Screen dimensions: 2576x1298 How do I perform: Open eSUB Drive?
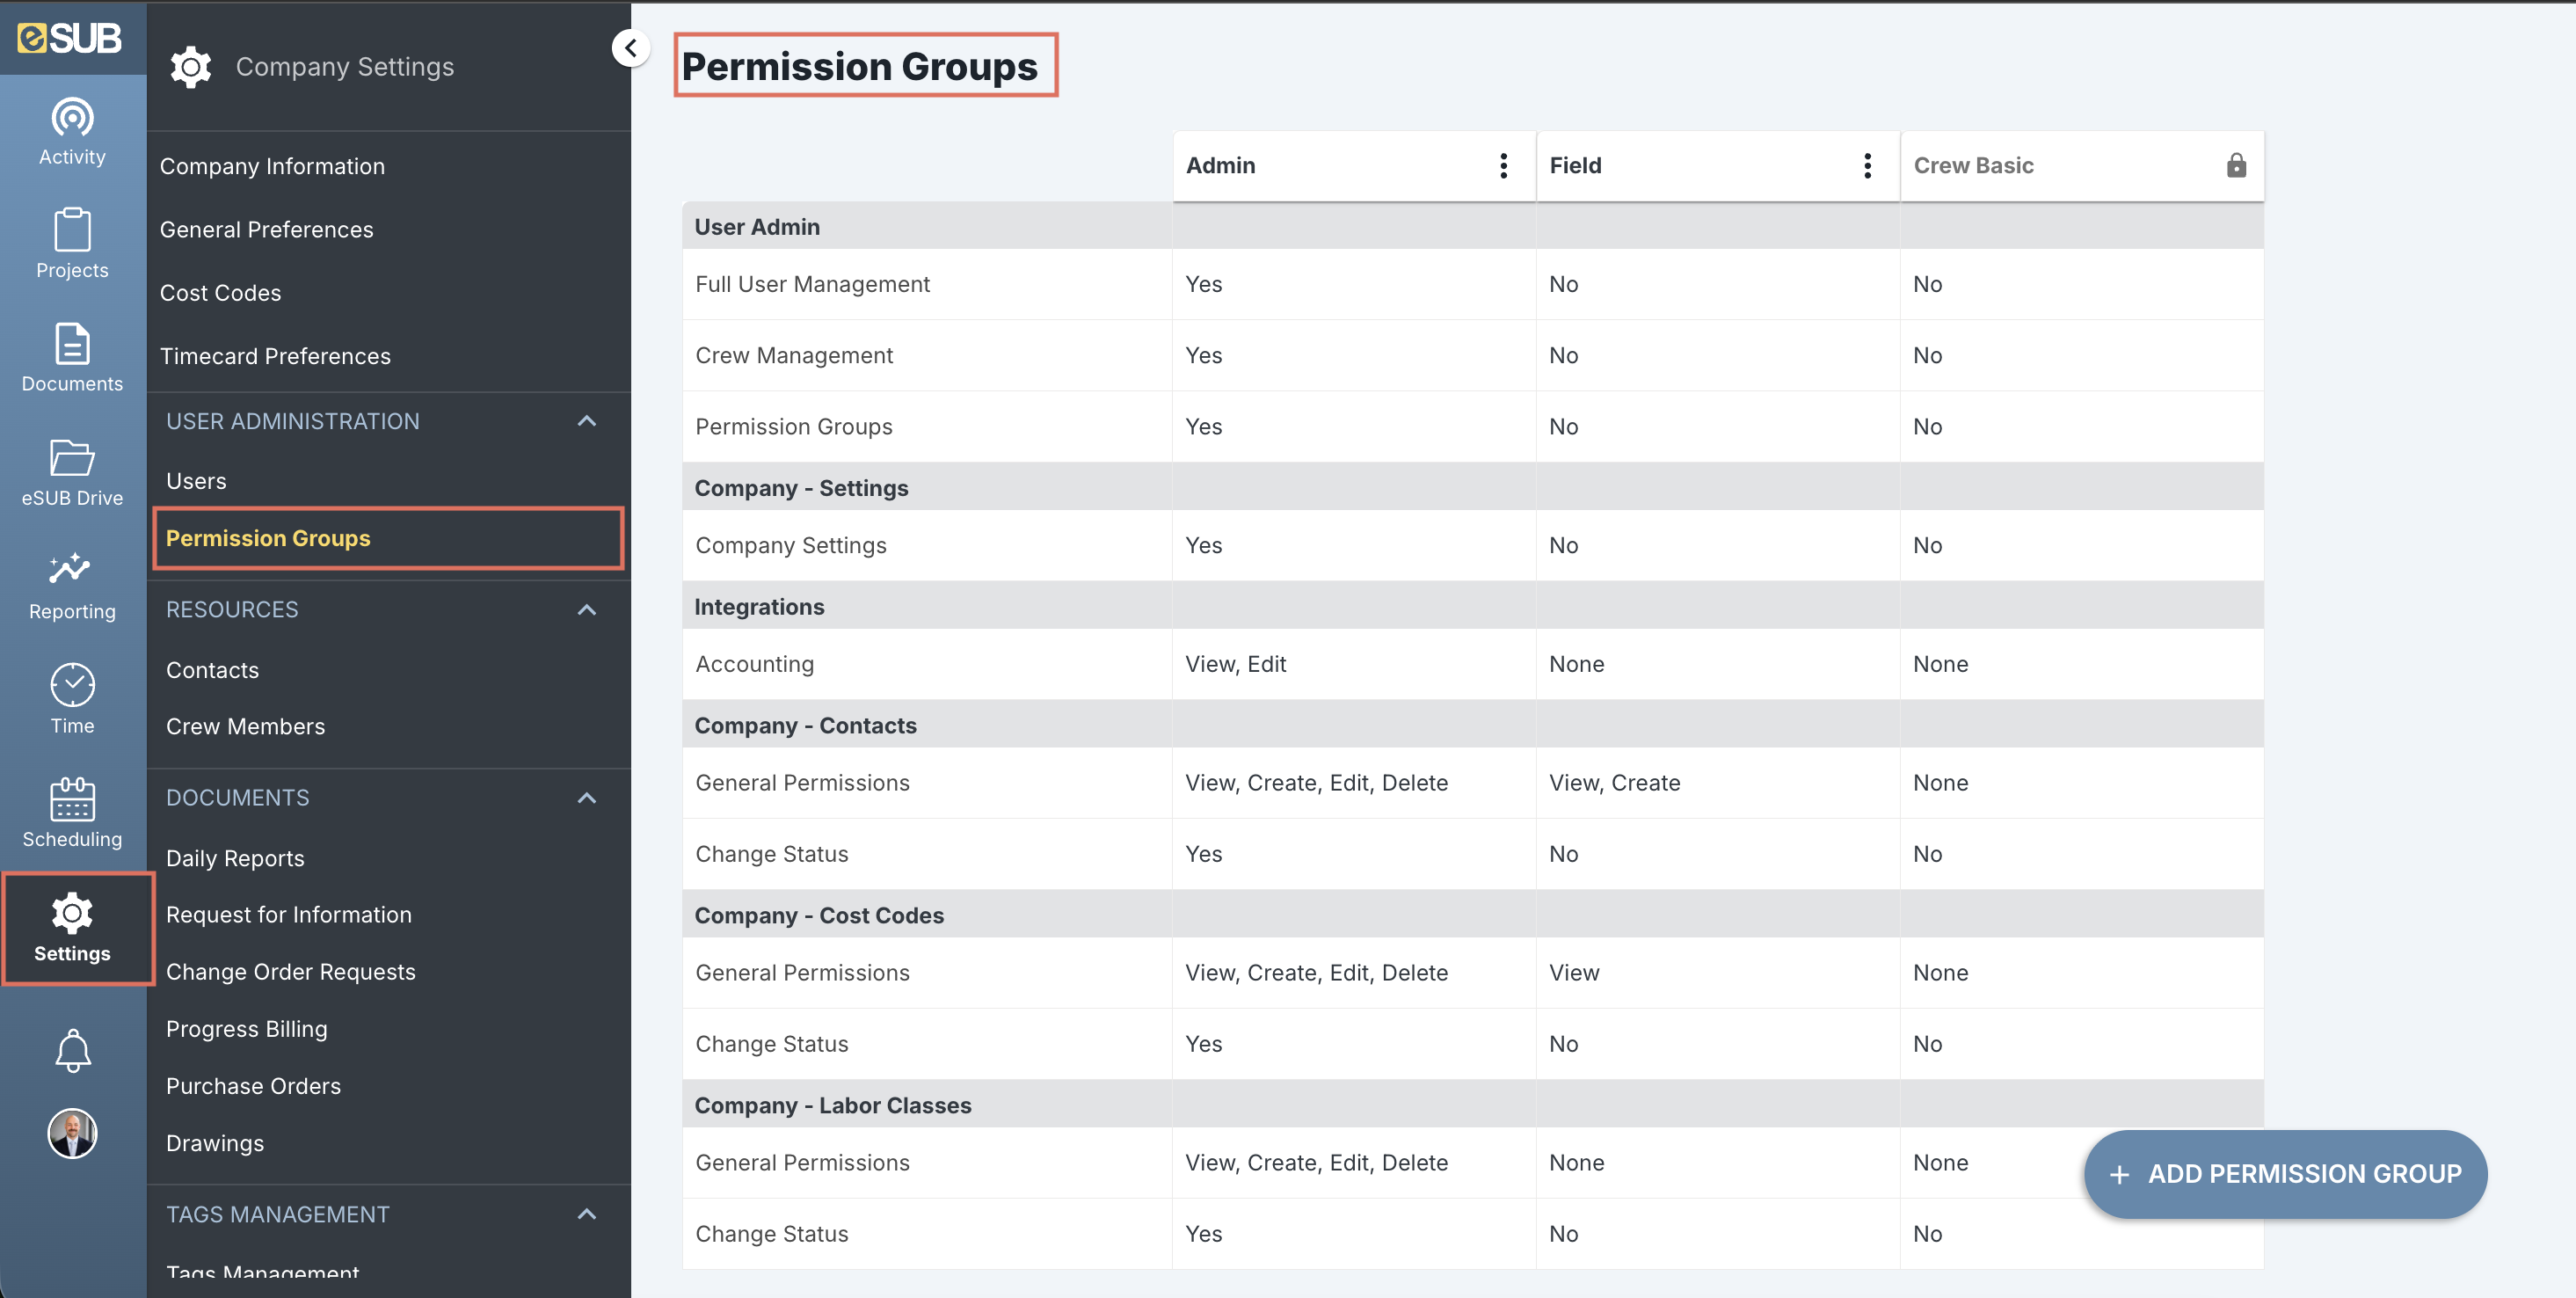pos(72,471)
